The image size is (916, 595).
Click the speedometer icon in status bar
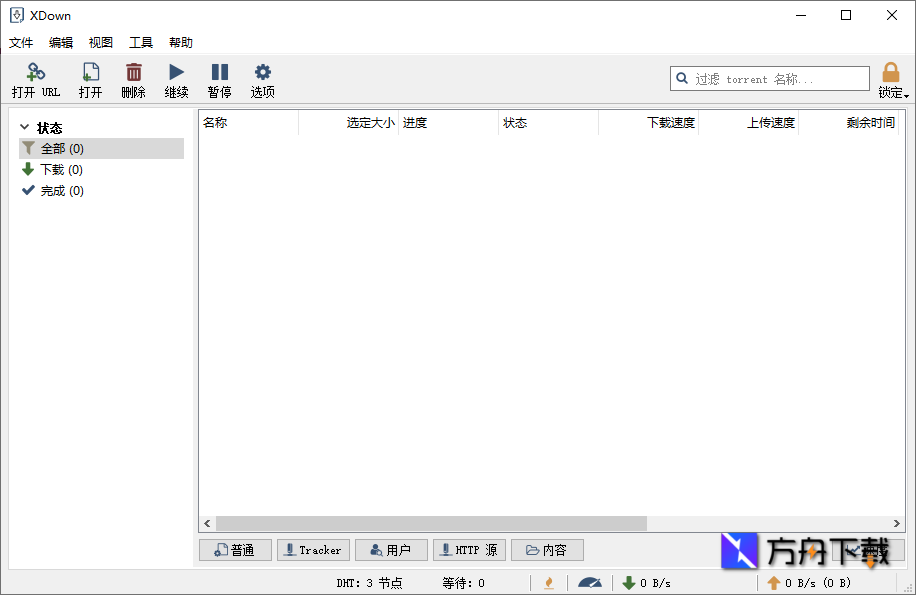pyautogui.click(x=590, y=582)
